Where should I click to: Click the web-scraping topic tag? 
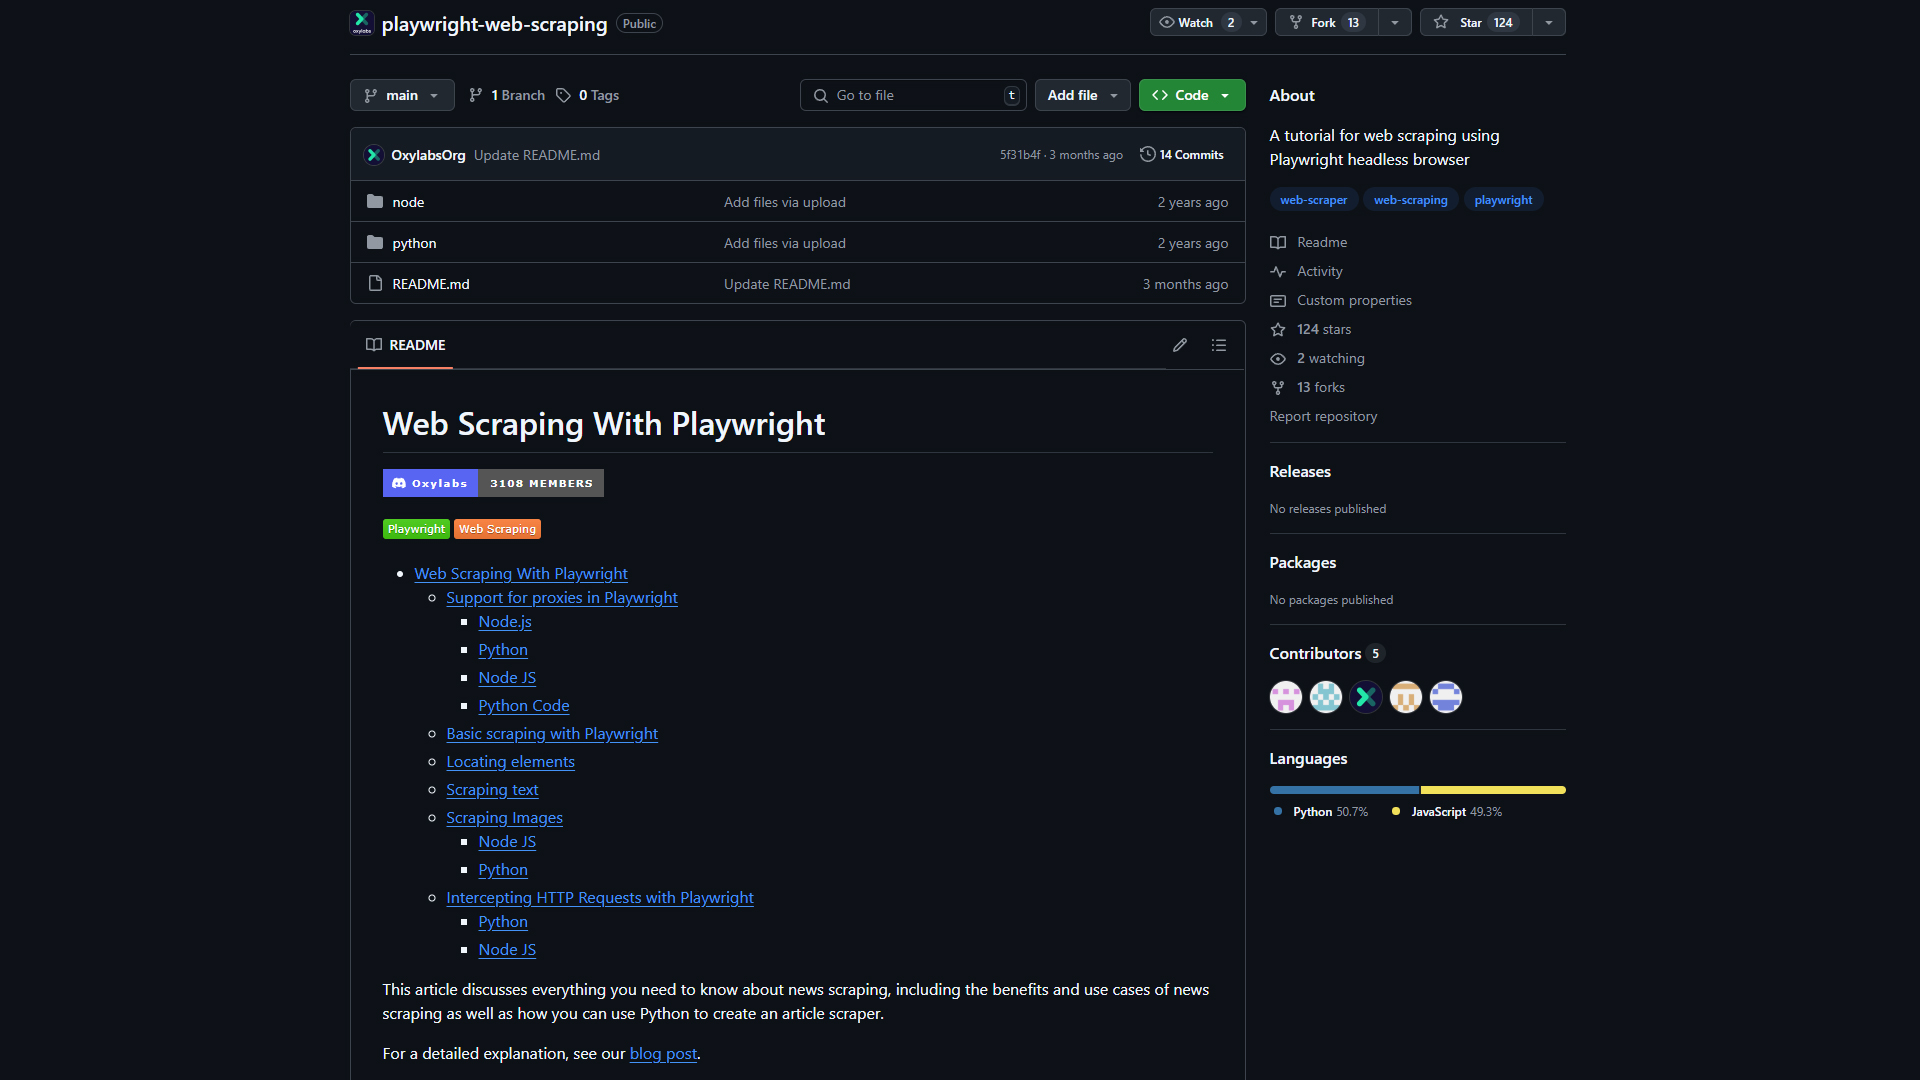point(1410,200)
